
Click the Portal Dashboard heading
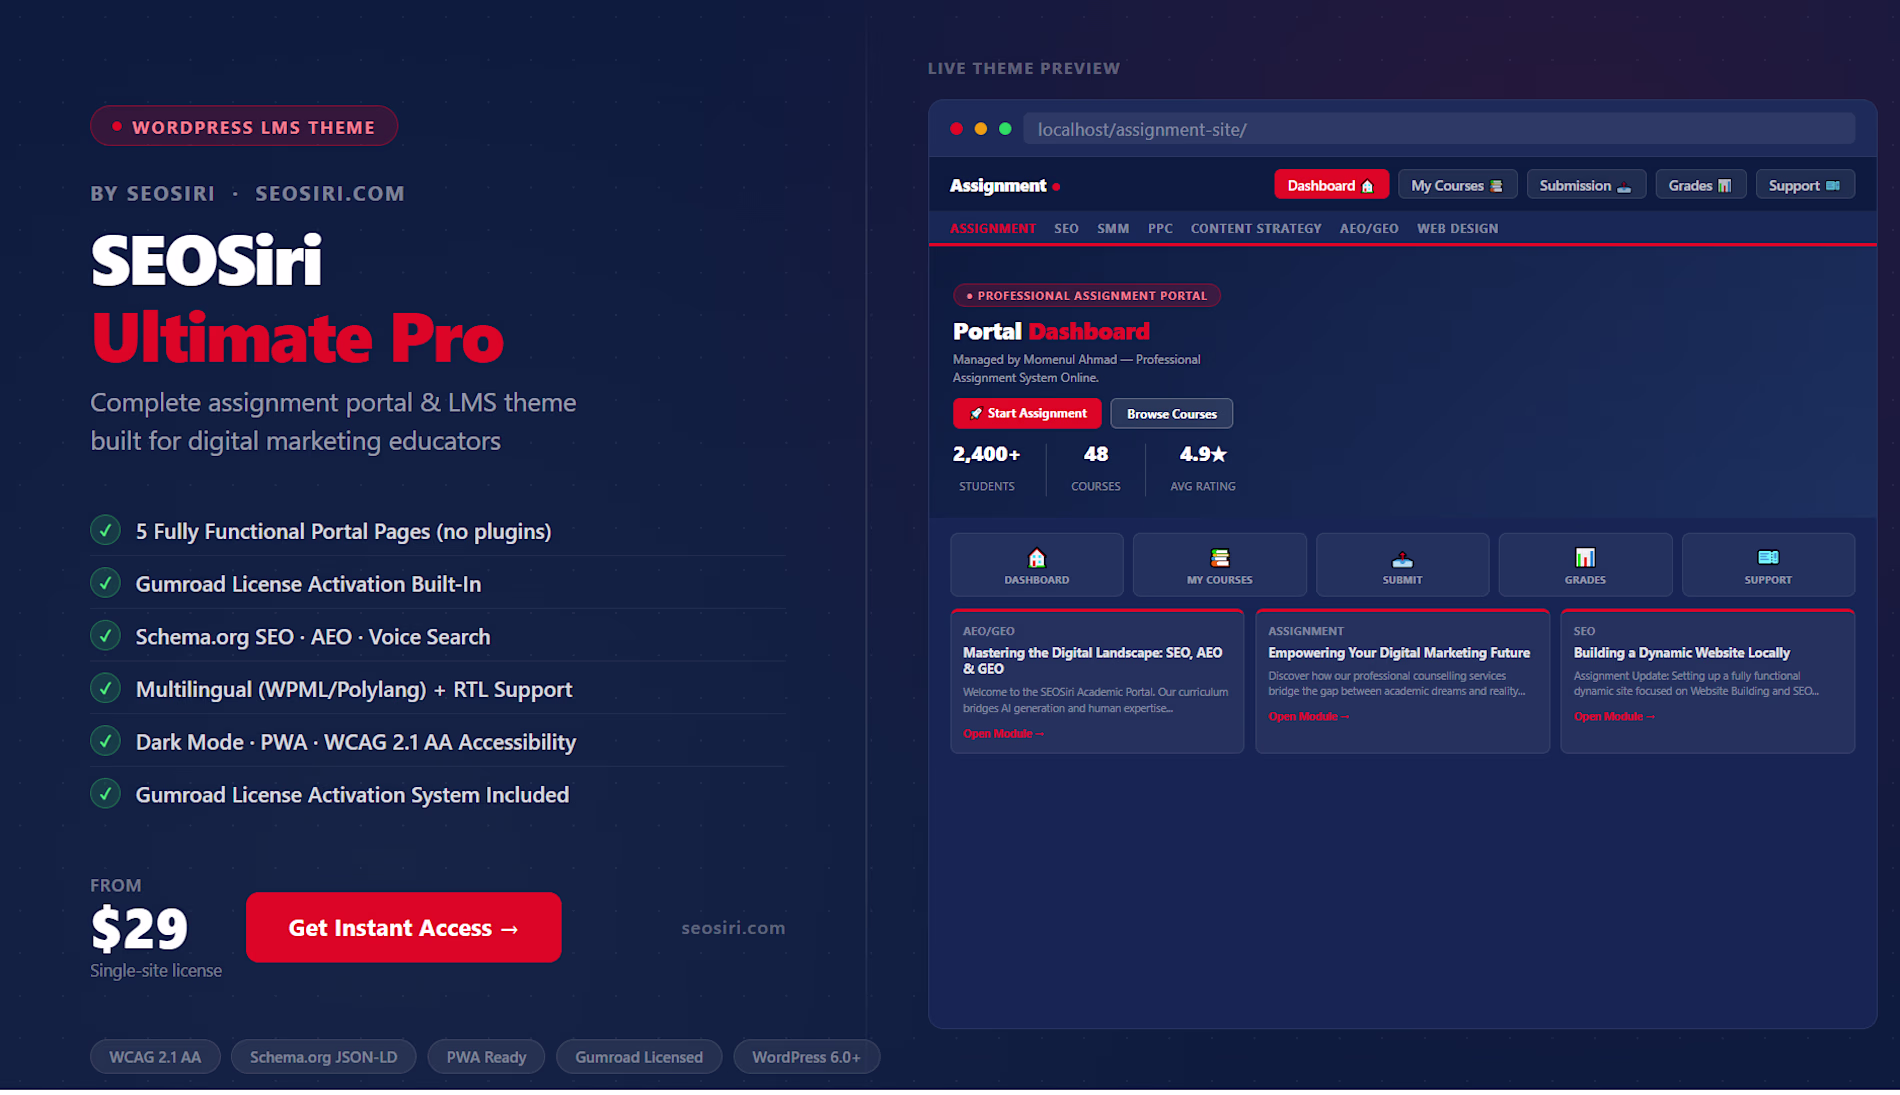(1051, 331)
